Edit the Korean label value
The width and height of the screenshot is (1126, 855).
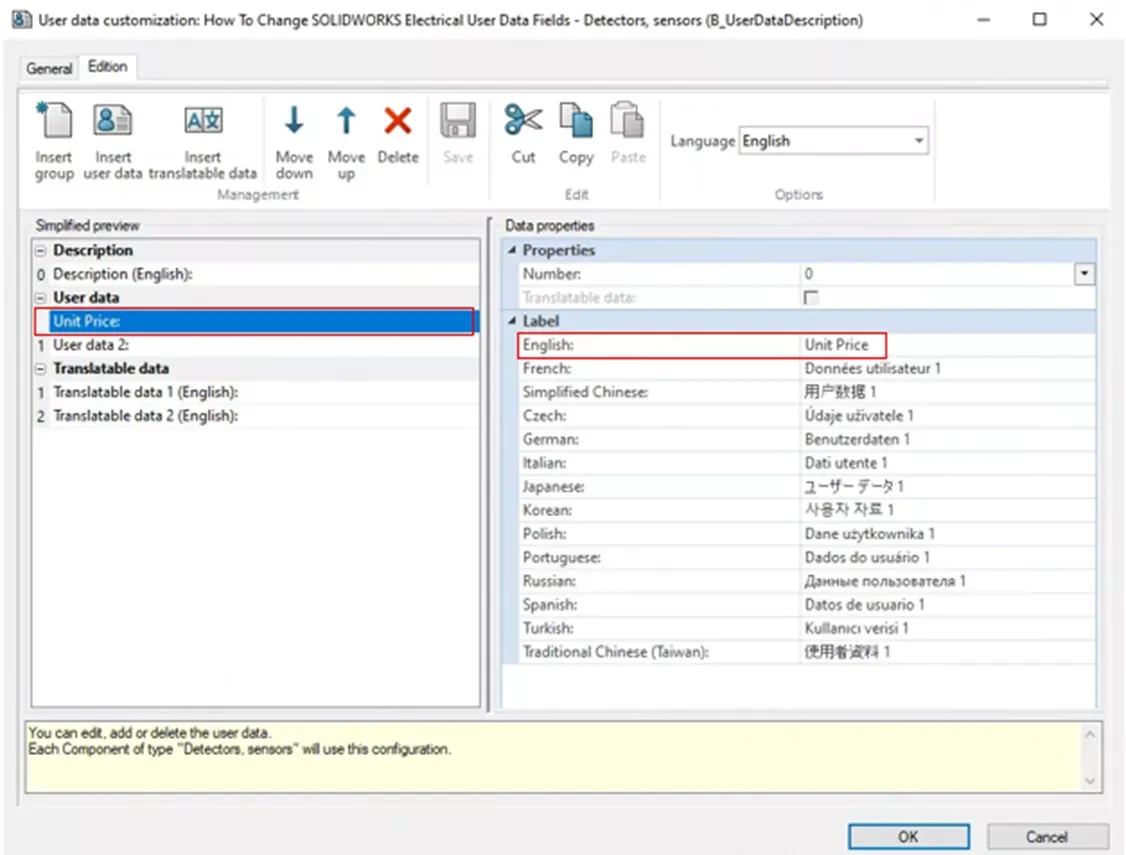pos(946,510)
